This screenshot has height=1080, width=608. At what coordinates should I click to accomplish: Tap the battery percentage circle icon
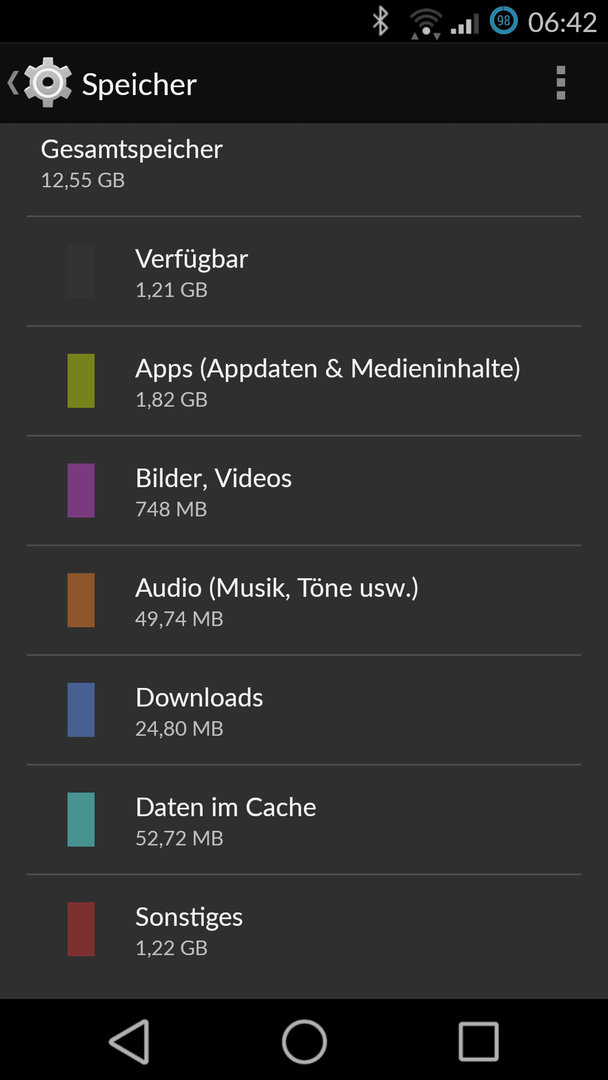(x=503, y=21)
